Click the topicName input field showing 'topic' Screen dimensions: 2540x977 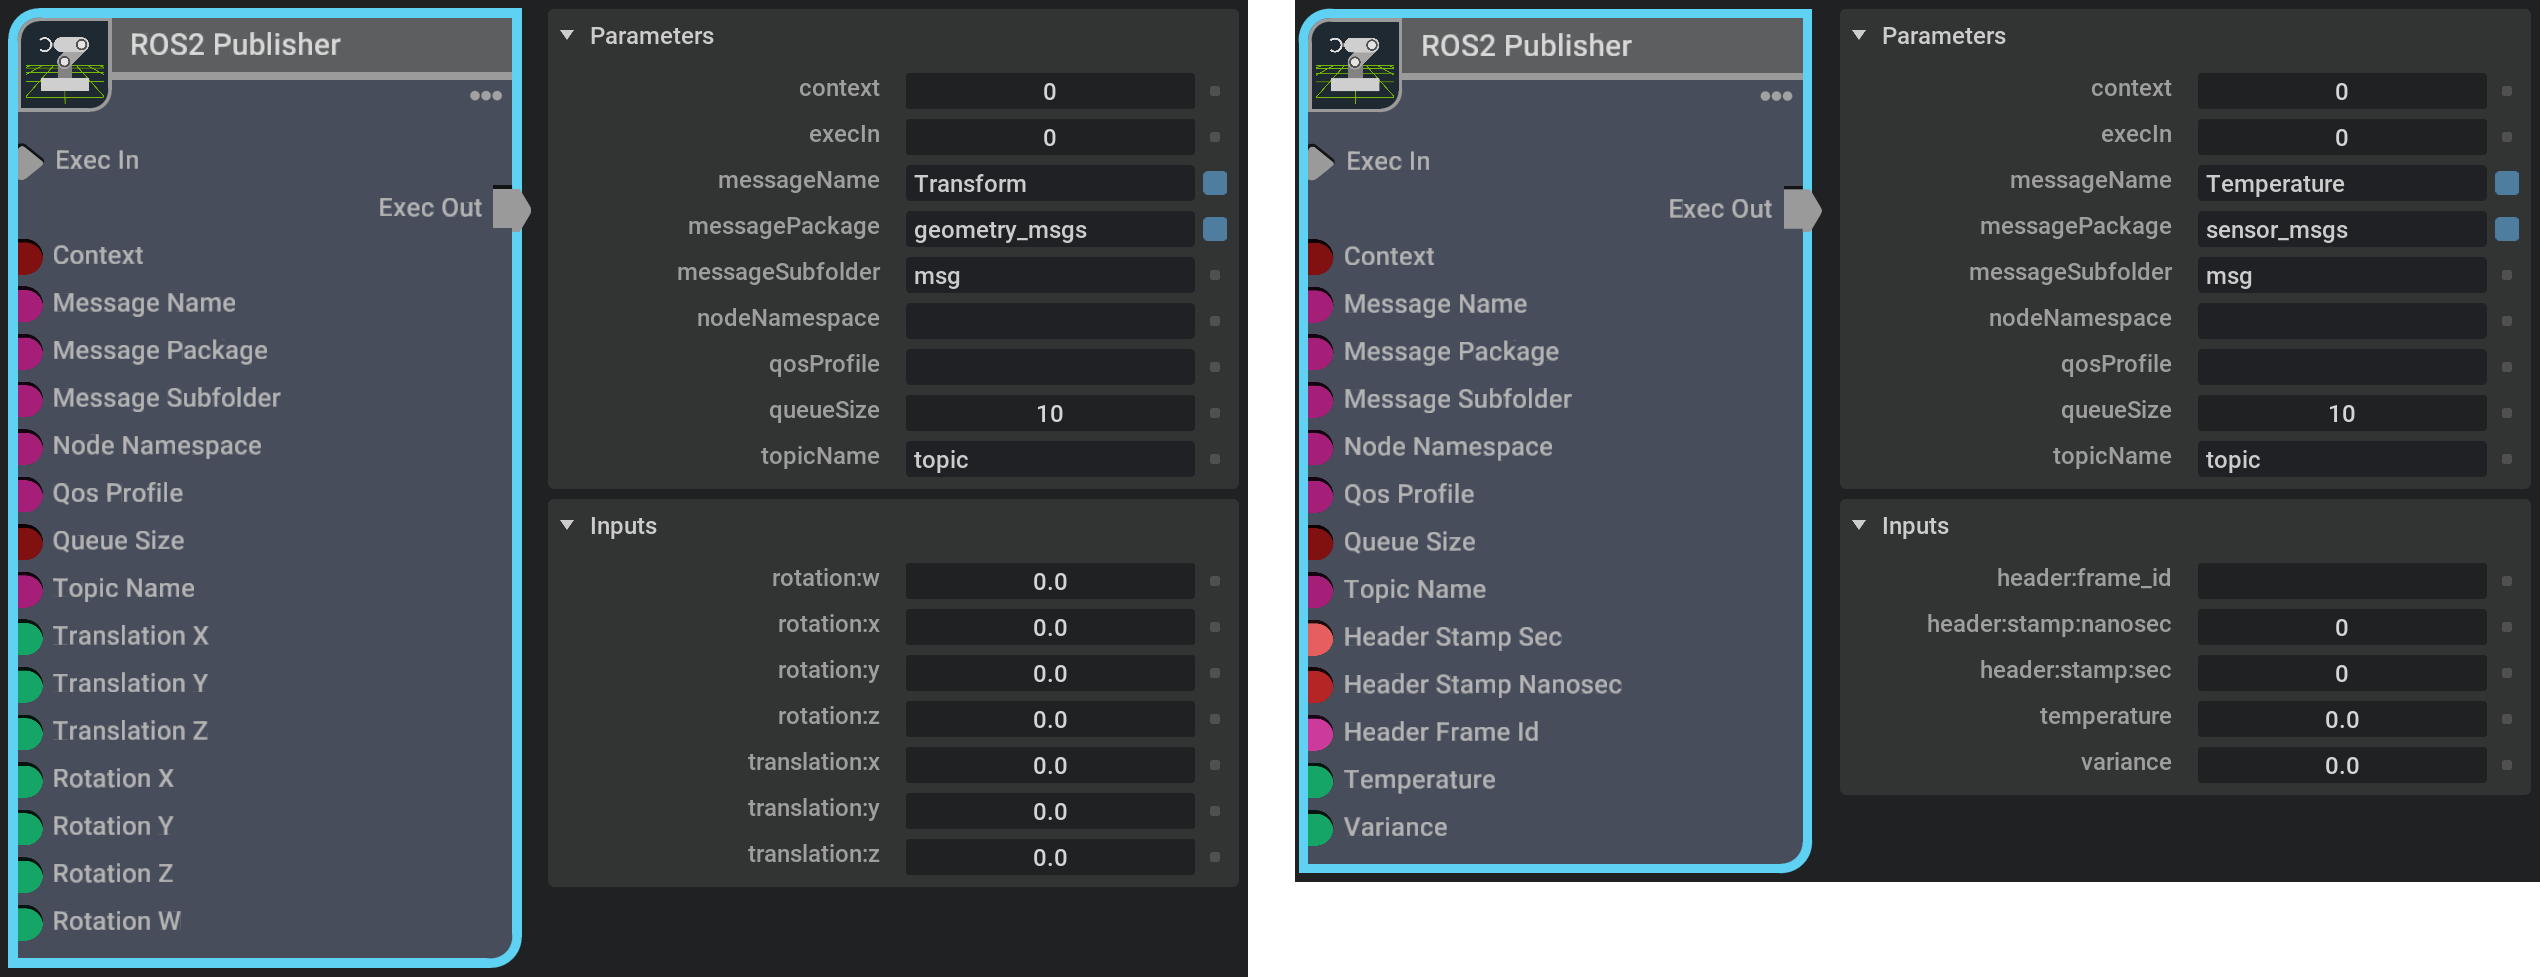click(1048, 459)
